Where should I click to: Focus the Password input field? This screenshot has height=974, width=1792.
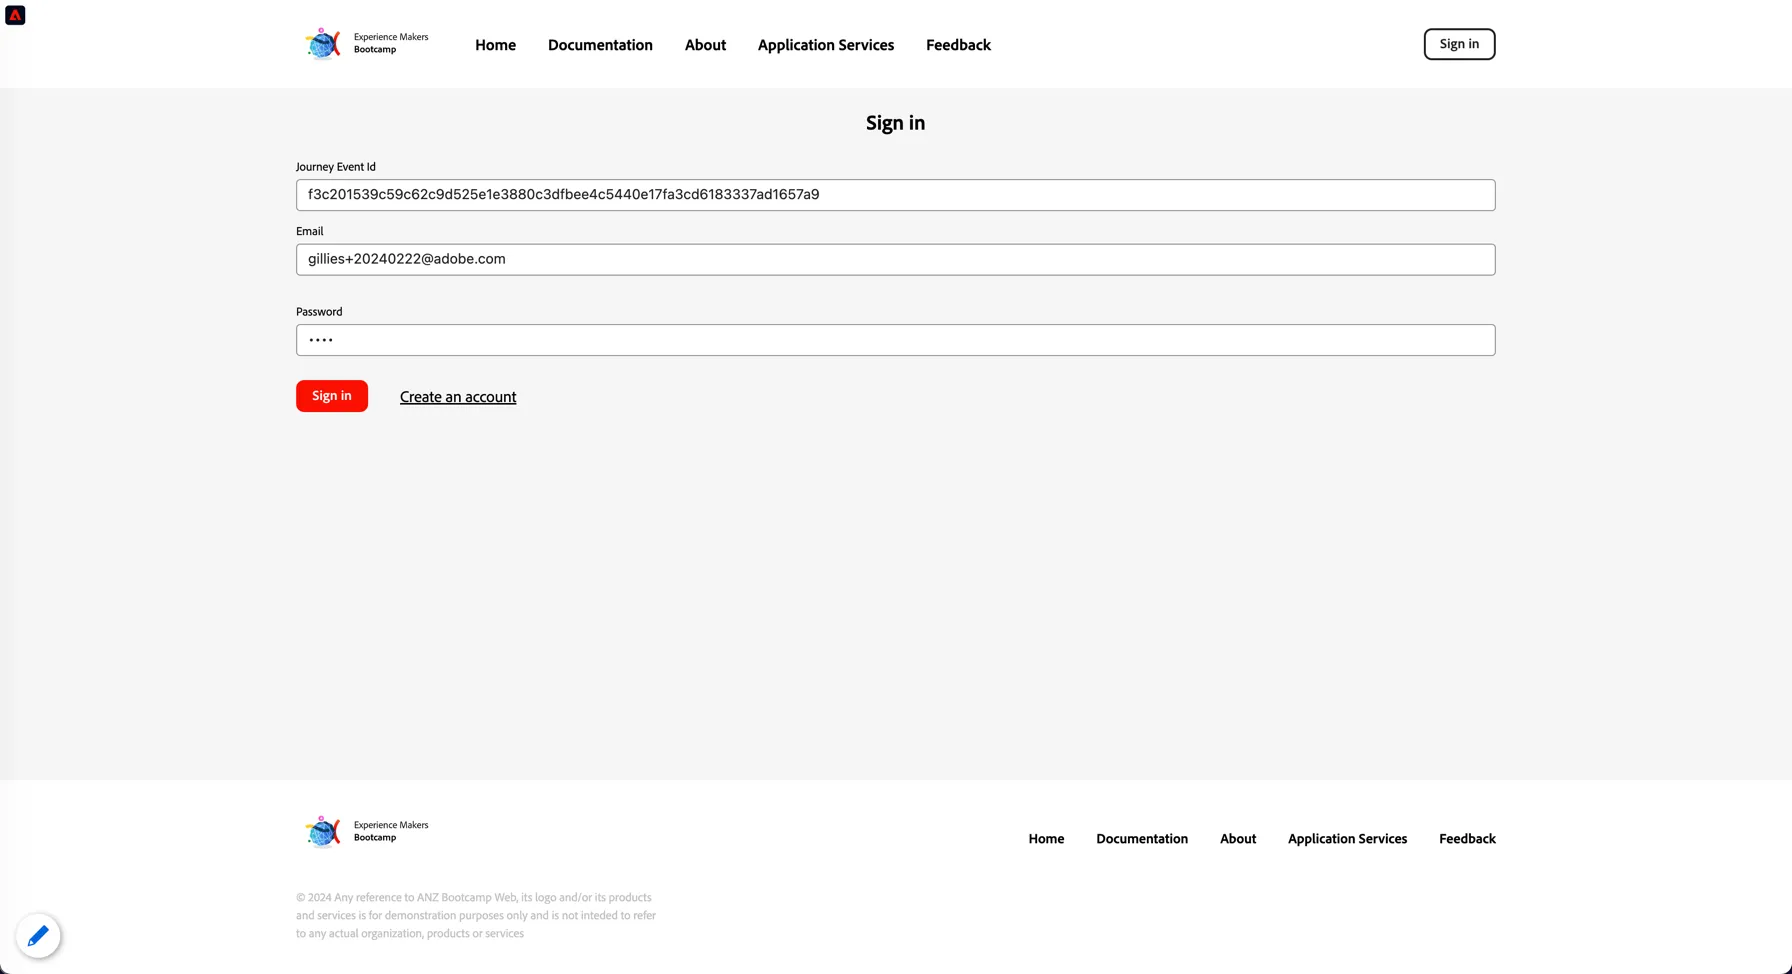[x=895, y=340]
